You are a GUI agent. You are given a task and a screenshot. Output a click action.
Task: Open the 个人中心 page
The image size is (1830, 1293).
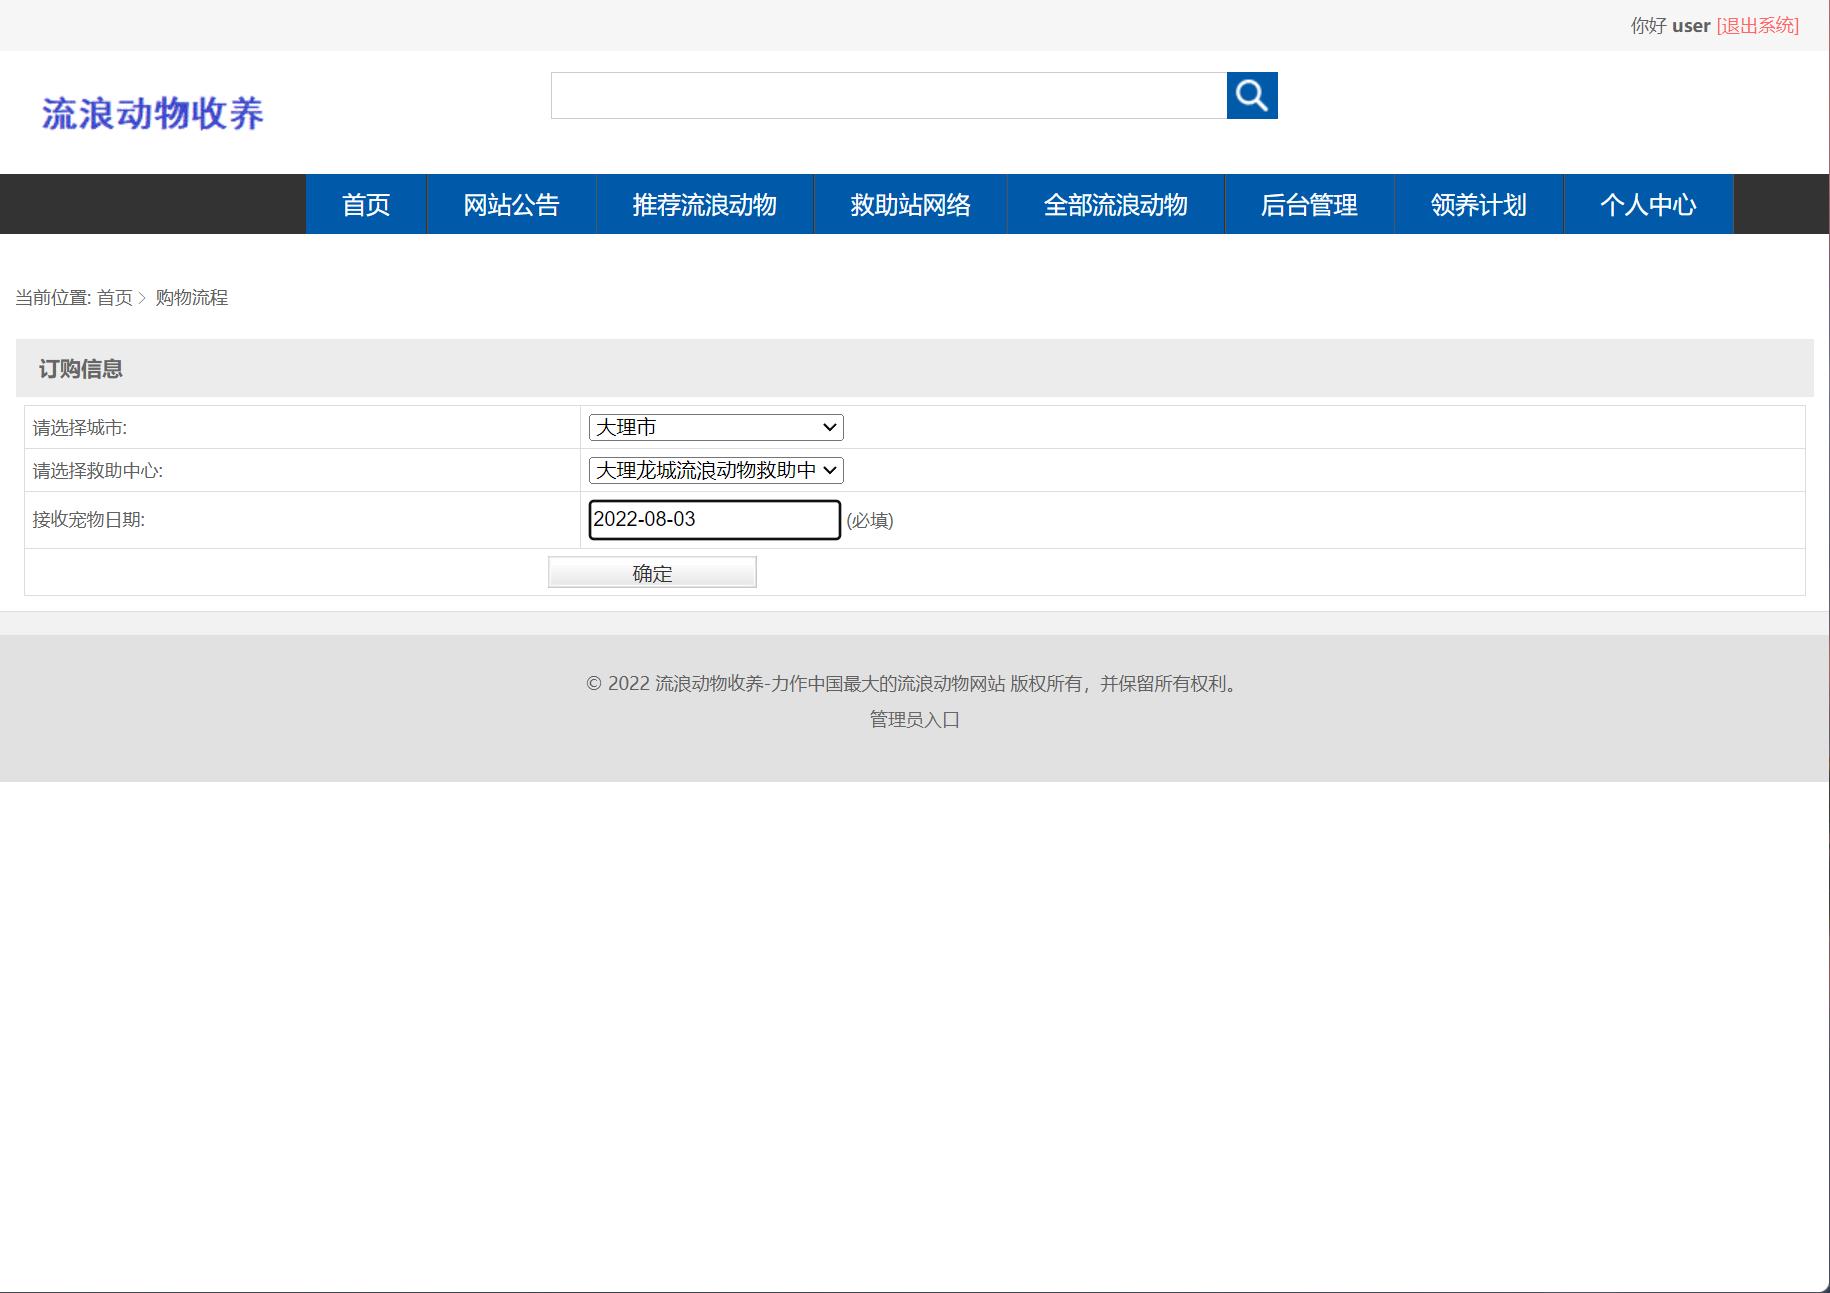pyautogui.click(x=1648, y=204)
